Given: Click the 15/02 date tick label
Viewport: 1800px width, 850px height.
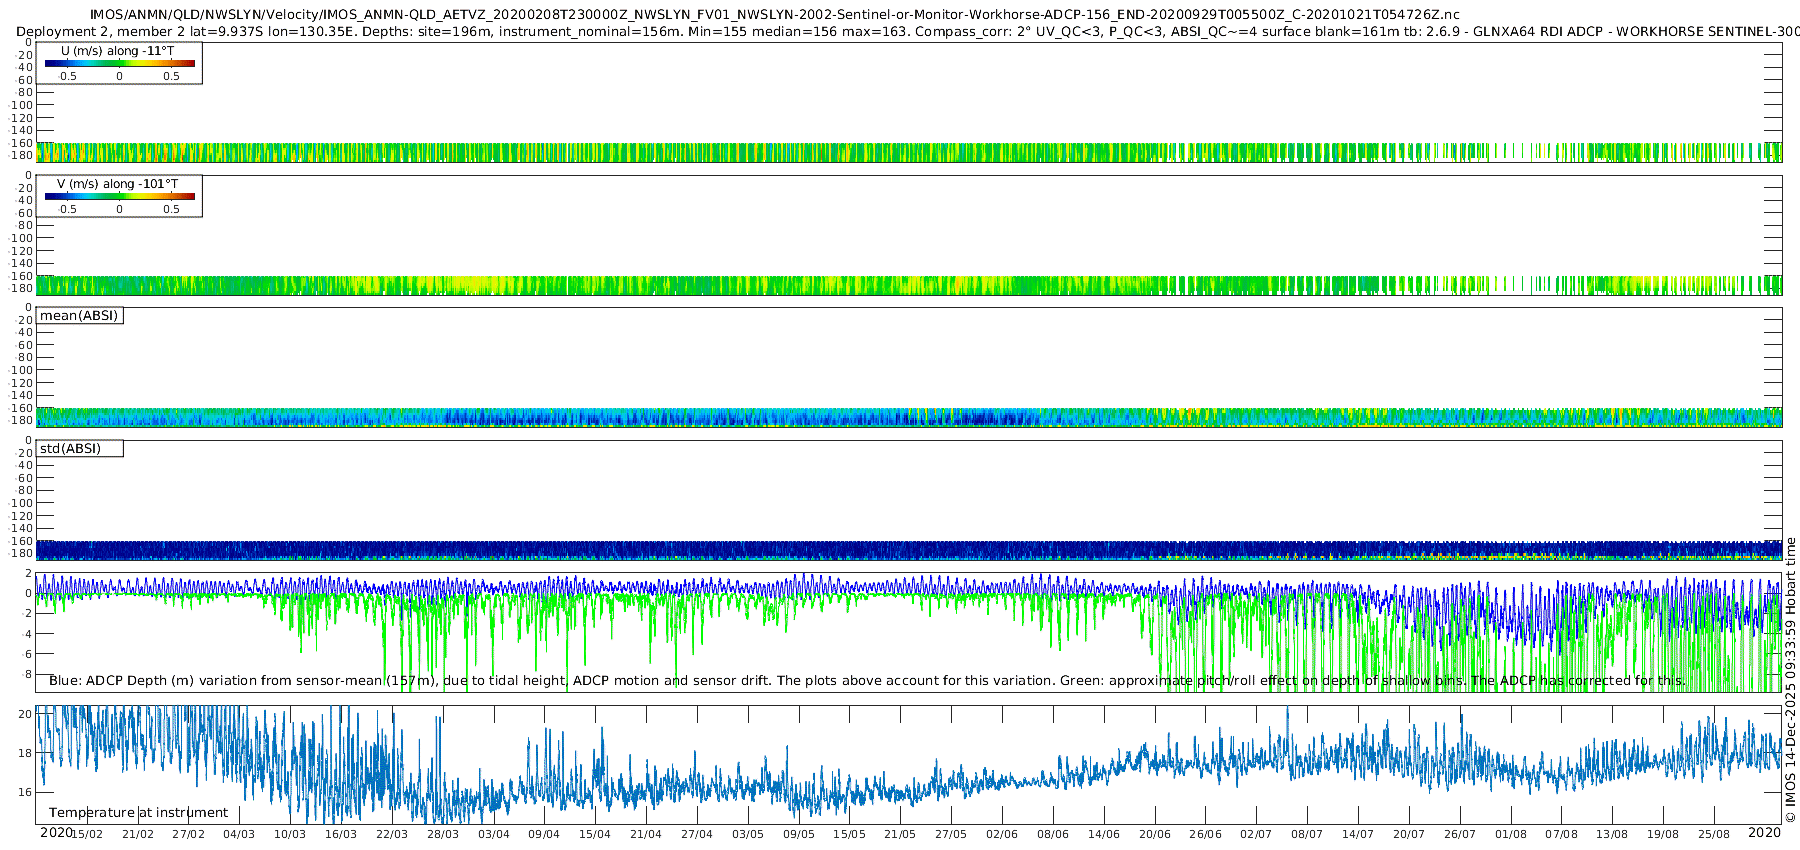Looking at the screenshot, I should point(87,834).
